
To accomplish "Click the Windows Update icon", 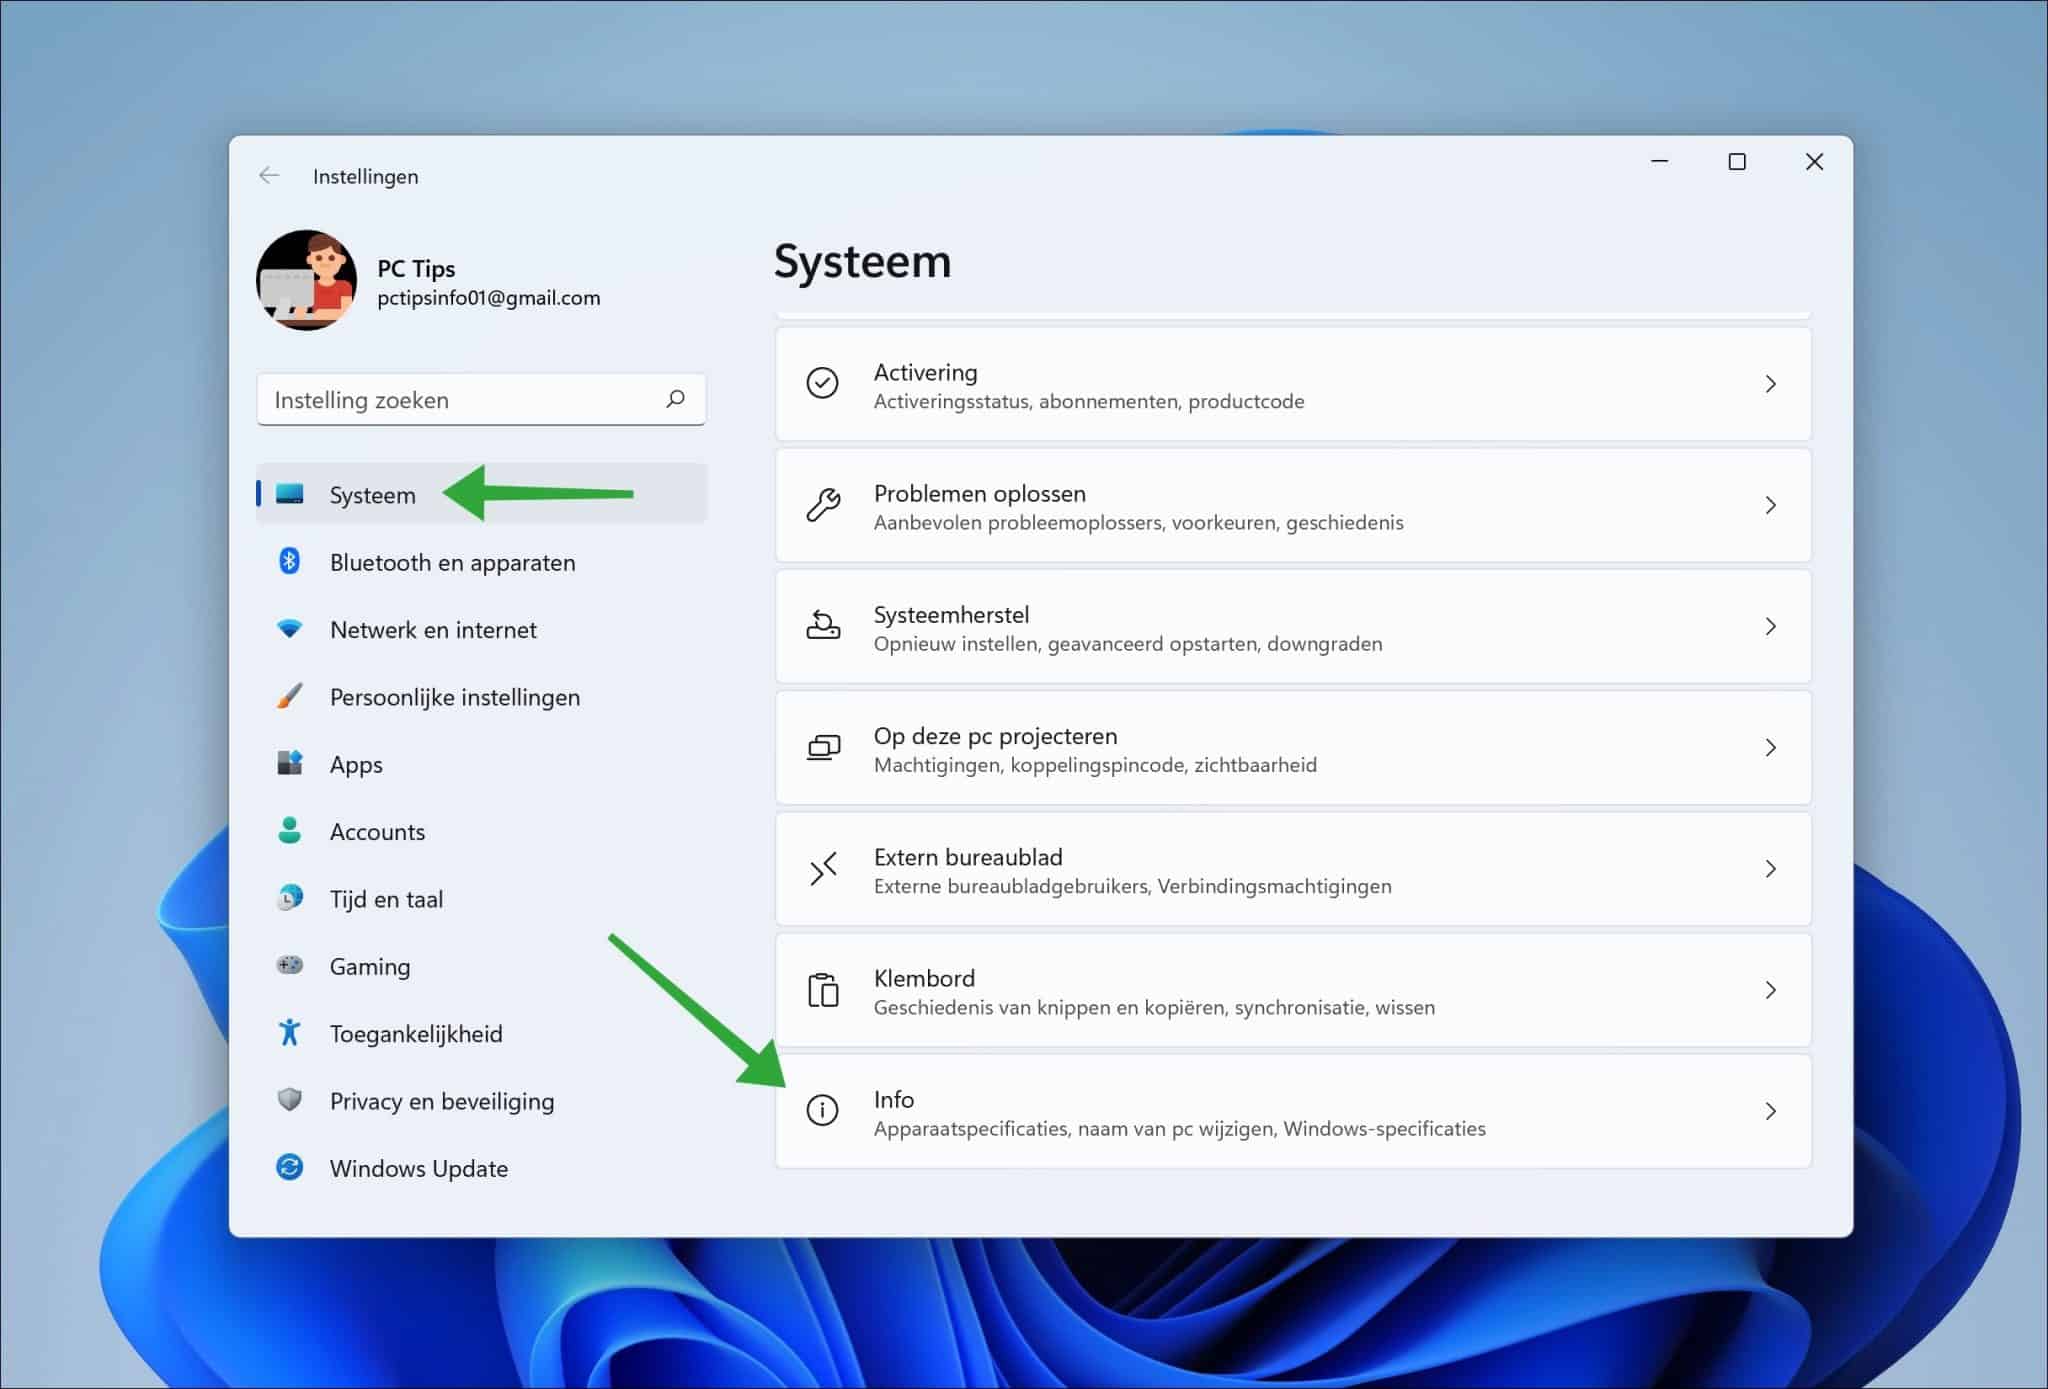I will tap(291, 1168).
